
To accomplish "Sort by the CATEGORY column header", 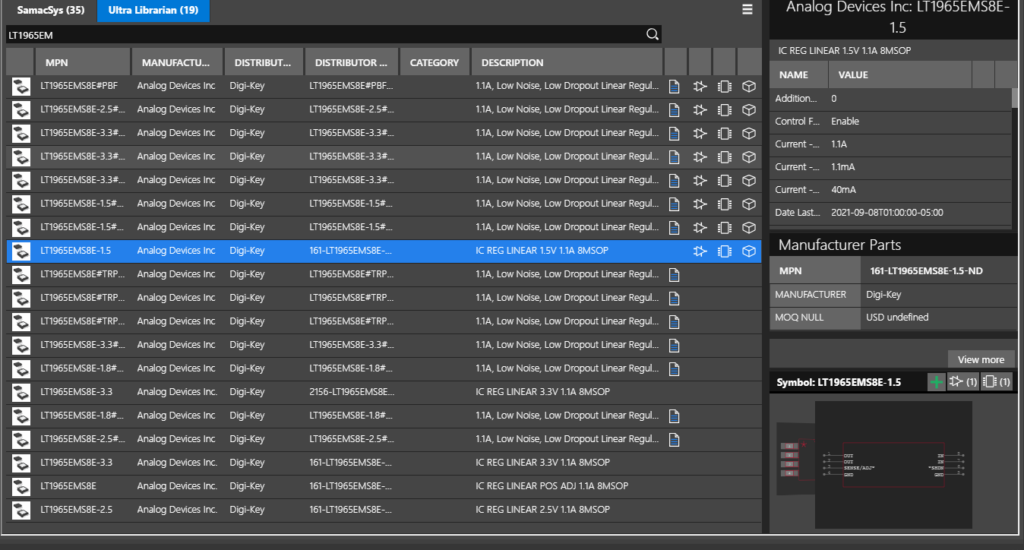I will tap(434, 63).
